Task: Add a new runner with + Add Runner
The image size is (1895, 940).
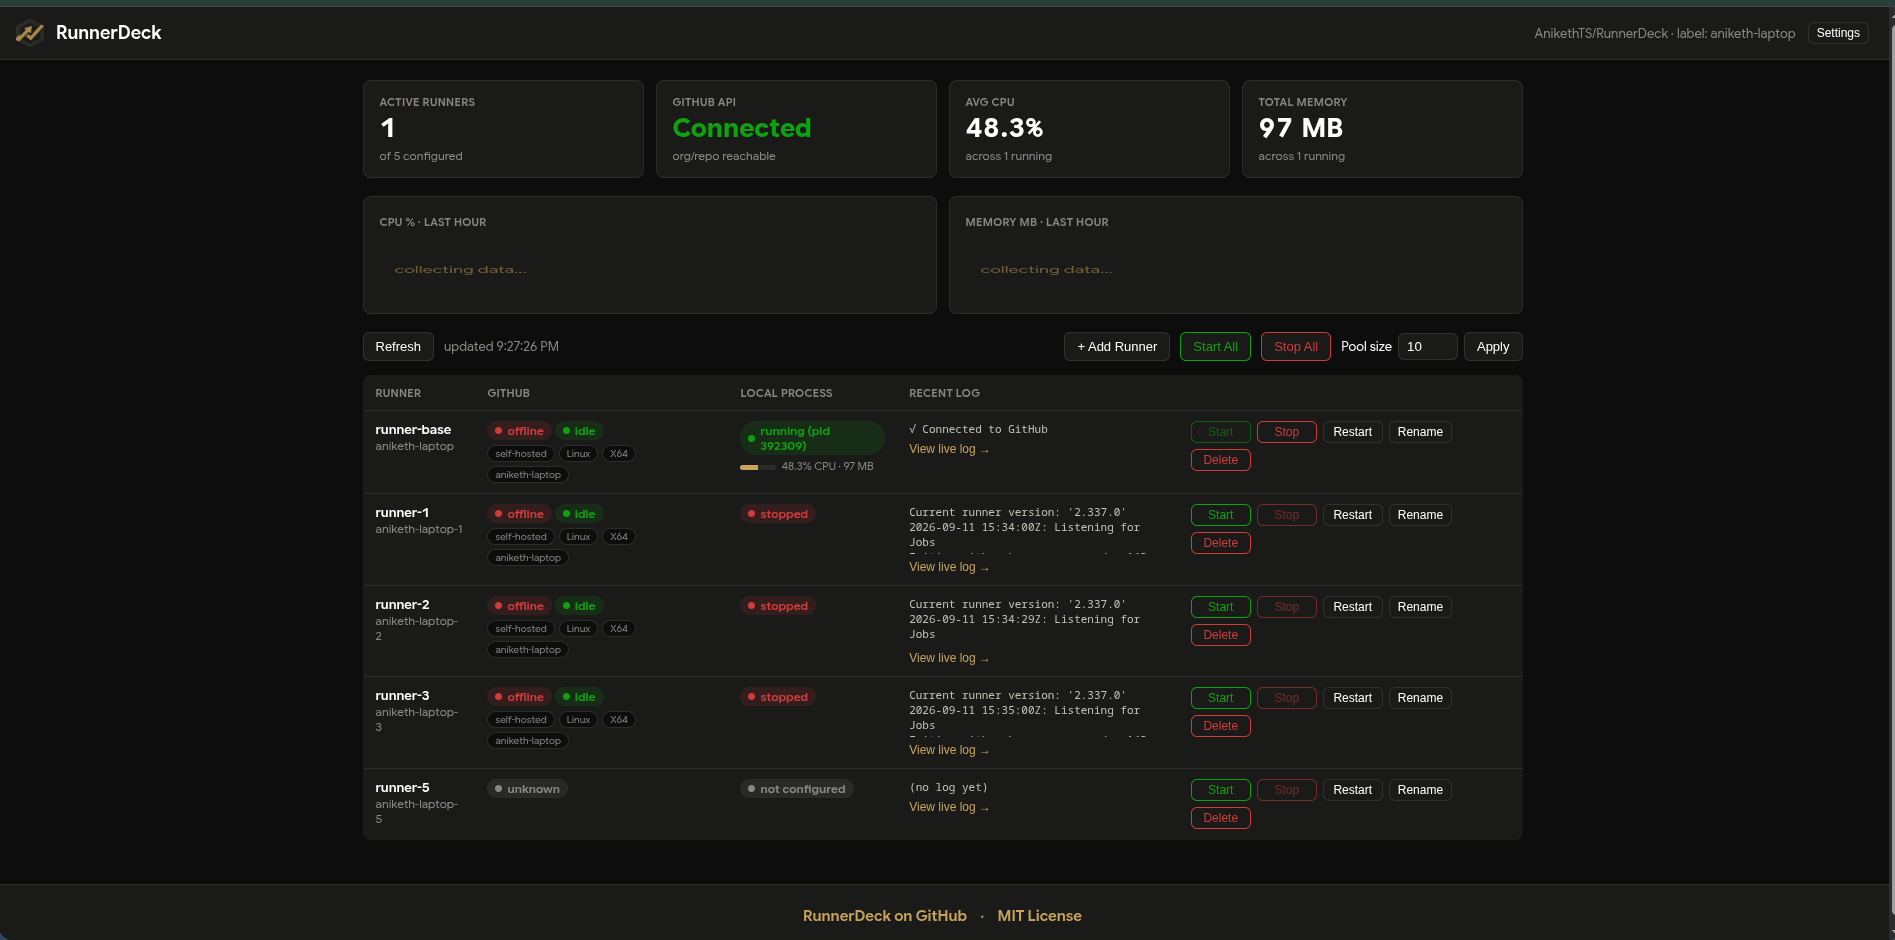Action: pyautogui.click(x=1117, y=346)
